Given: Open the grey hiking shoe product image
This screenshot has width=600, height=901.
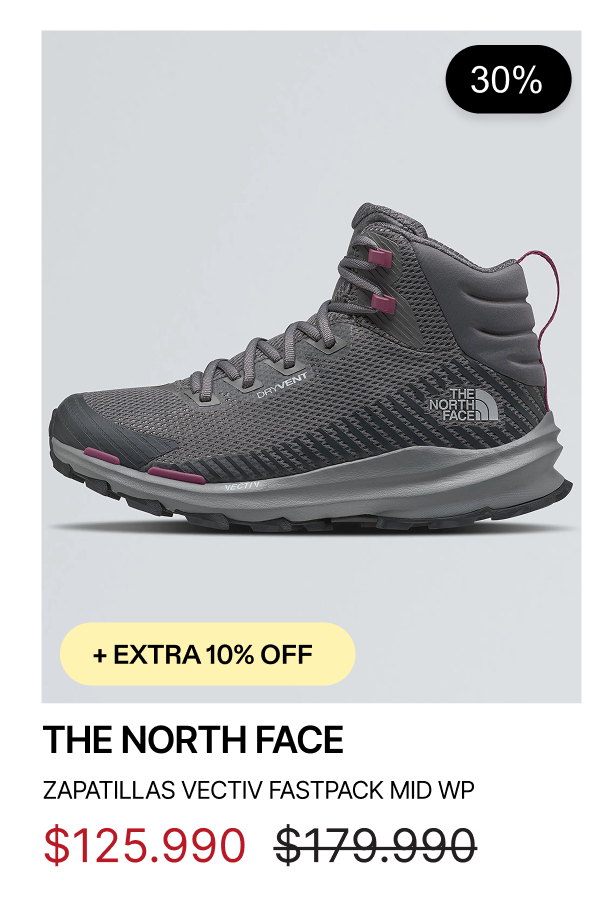Looking at the screenshot, I should 311,366.
